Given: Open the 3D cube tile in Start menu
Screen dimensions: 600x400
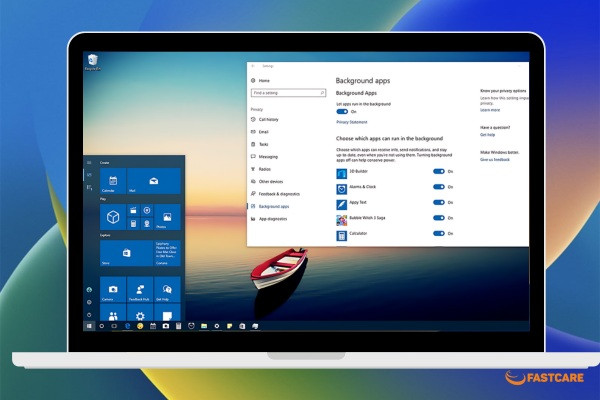Looking at the screenshot, I should (x=113, y=217).
